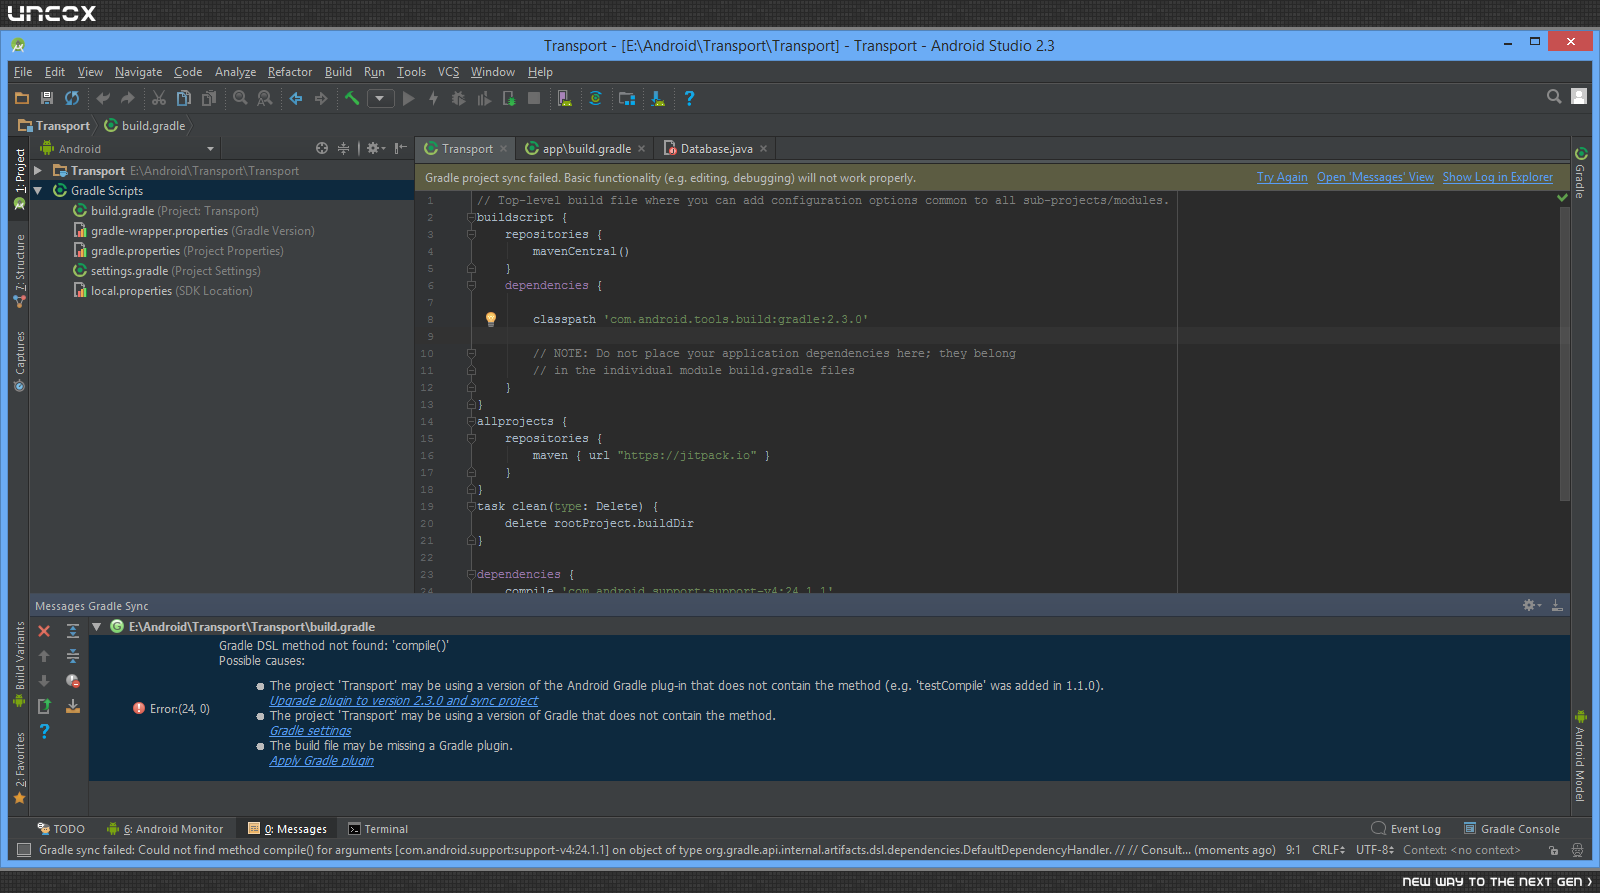Open the Android project view dropdown
The image size is (1600, 893).
pos(127,149)
